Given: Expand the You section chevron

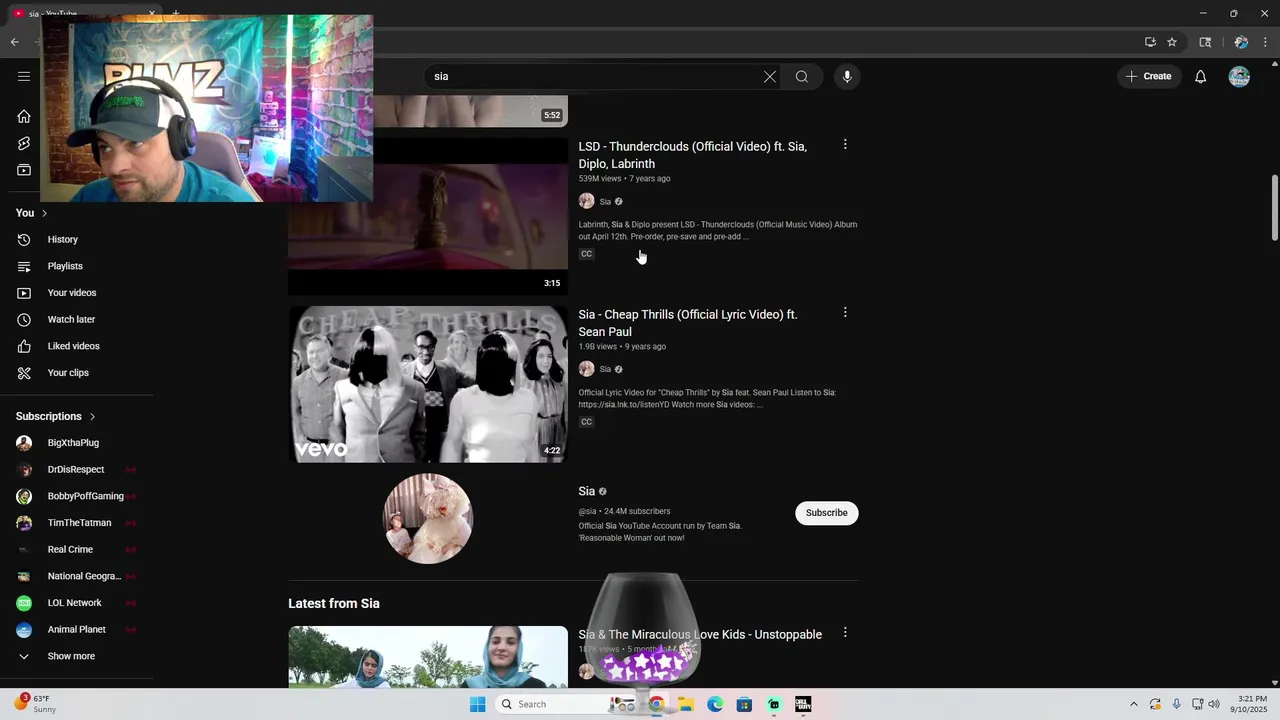Looking at the screenshot, I should point(44,213).
